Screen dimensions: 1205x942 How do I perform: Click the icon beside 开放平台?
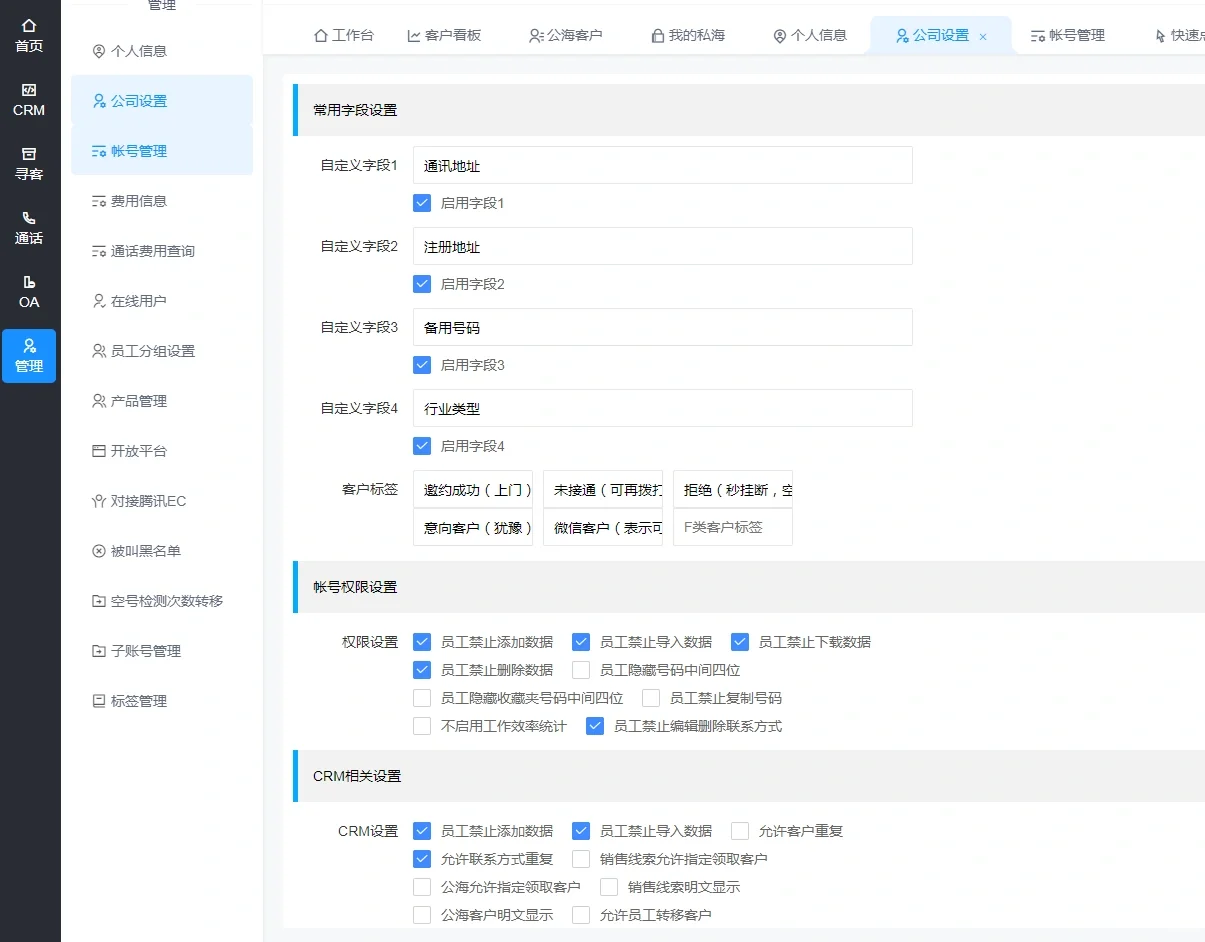point(99,451)
